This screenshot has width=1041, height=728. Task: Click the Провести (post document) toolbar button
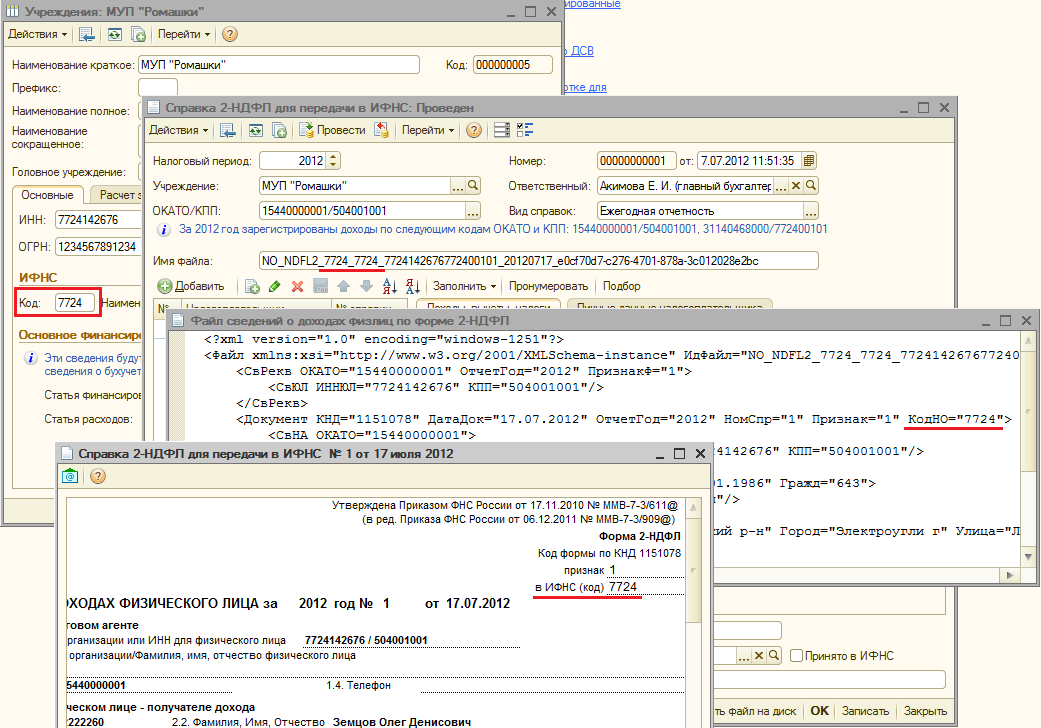coord(333,130)
